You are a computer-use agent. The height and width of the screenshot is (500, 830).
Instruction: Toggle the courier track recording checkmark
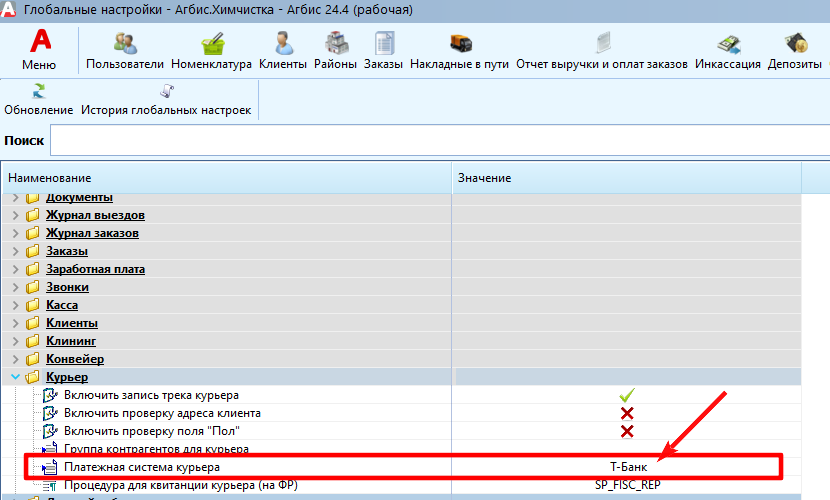627,395
